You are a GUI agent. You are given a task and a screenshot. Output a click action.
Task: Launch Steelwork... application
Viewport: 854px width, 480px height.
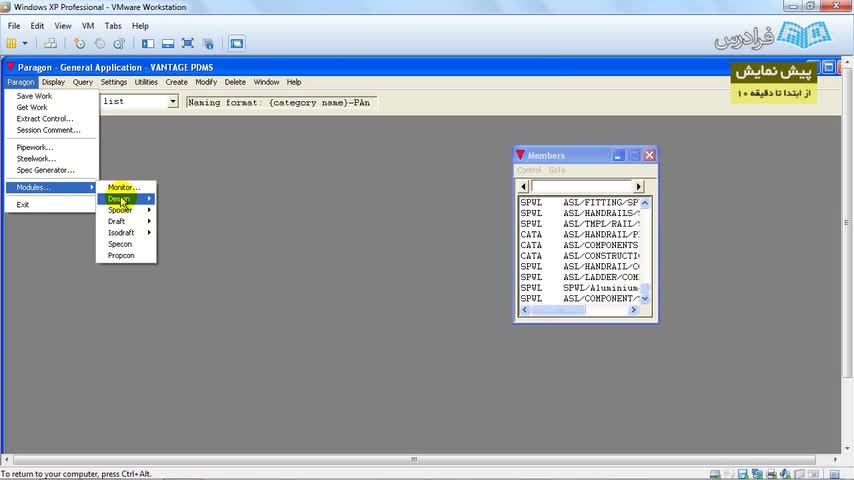click(52, 159)
